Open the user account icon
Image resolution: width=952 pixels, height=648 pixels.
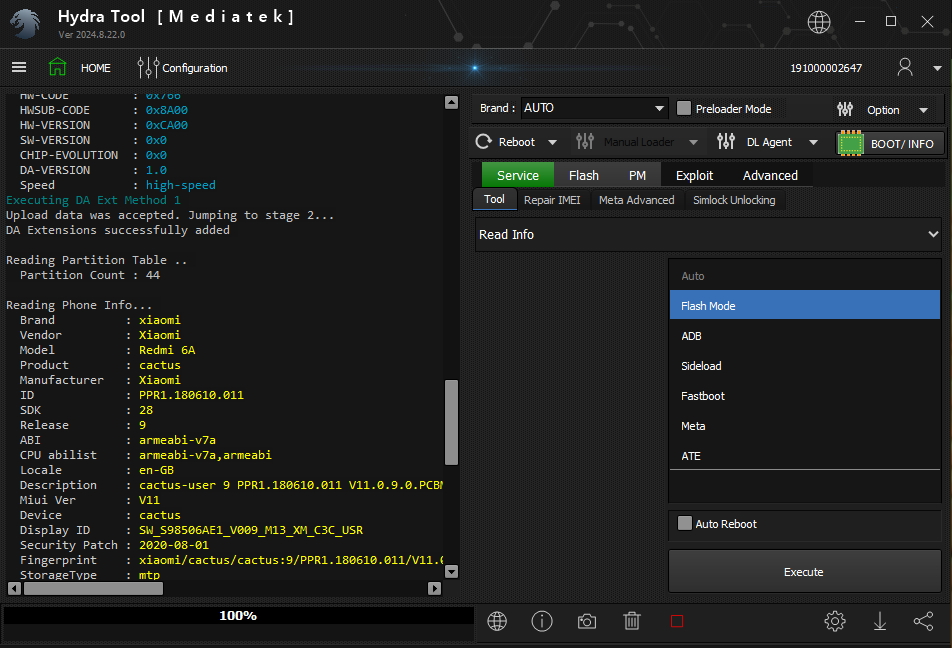905,67
